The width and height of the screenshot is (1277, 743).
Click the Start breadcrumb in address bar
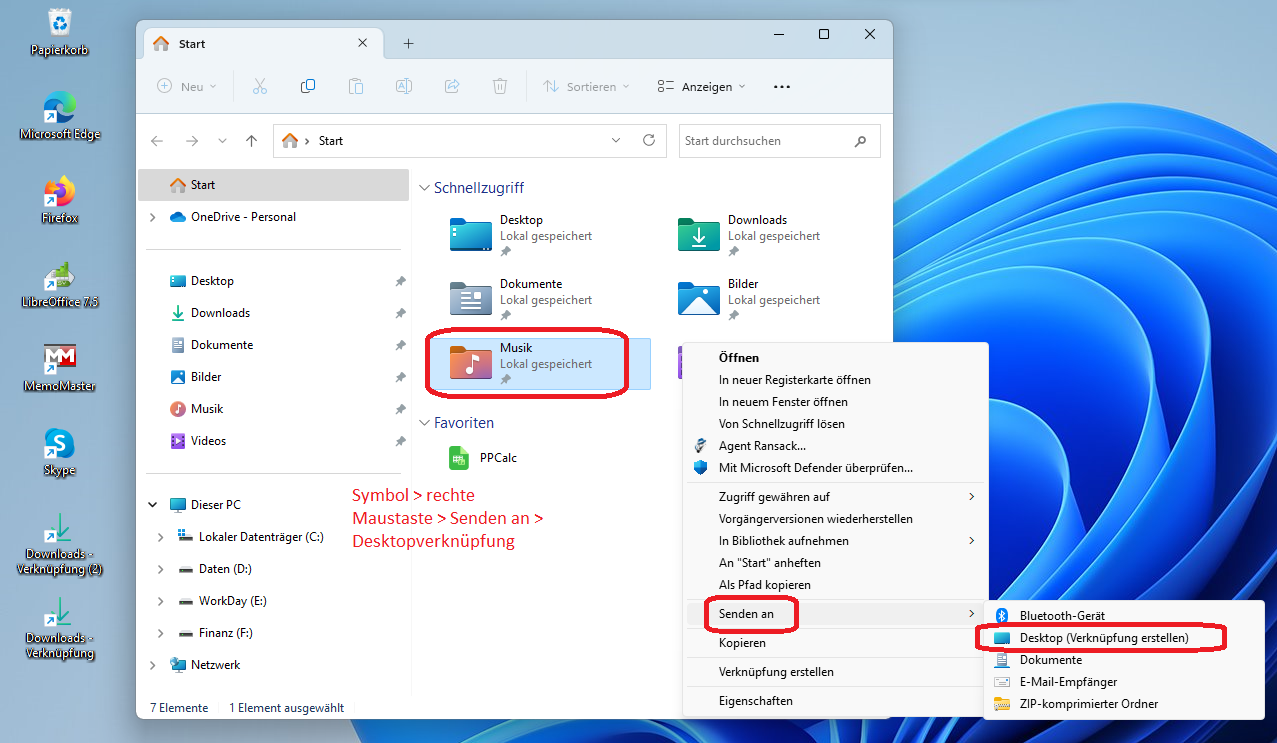tap(331, 141)
